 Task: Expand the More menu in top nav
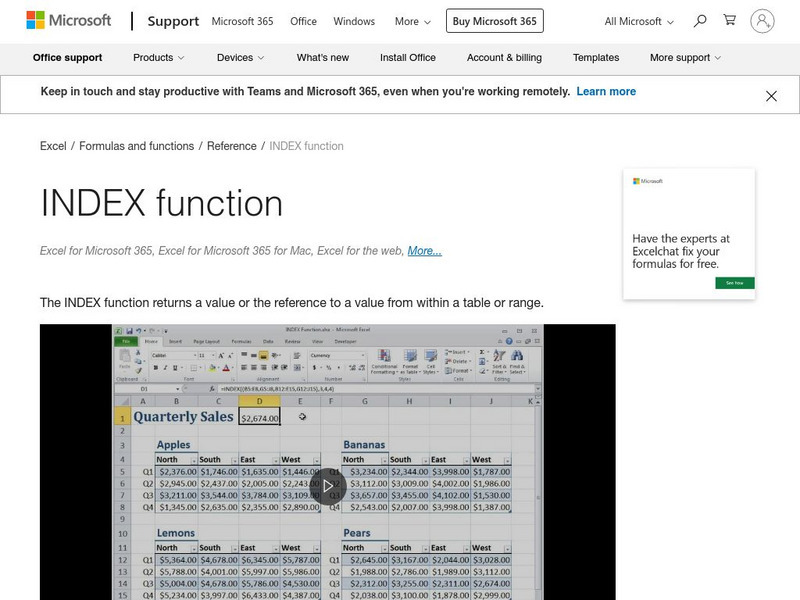(412, 21)
